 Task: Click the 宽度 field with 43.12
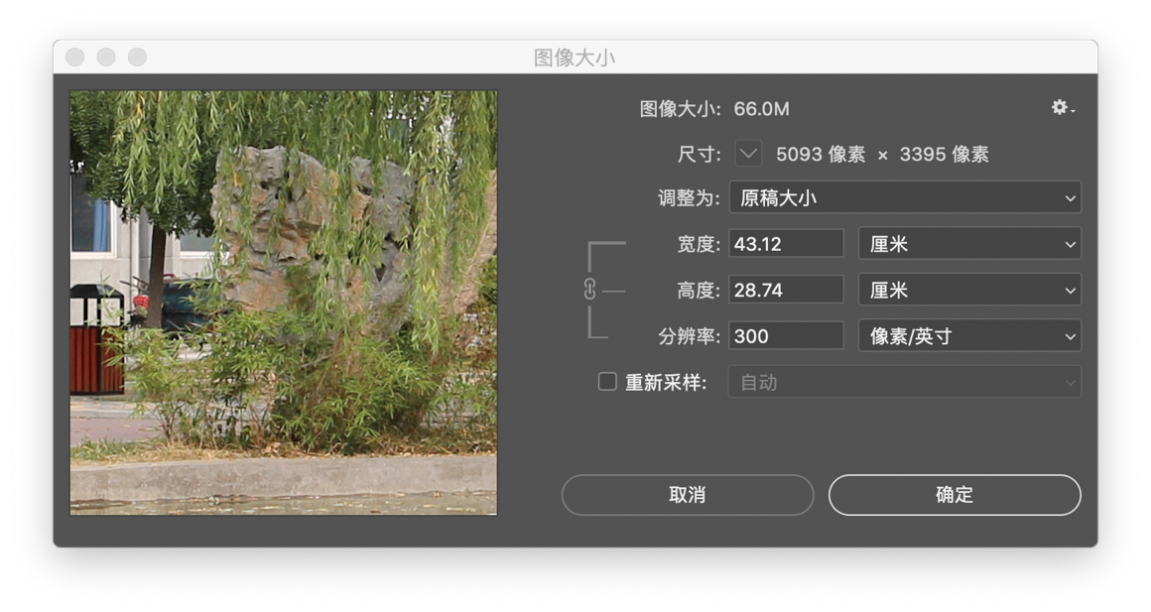pos(786,244)
